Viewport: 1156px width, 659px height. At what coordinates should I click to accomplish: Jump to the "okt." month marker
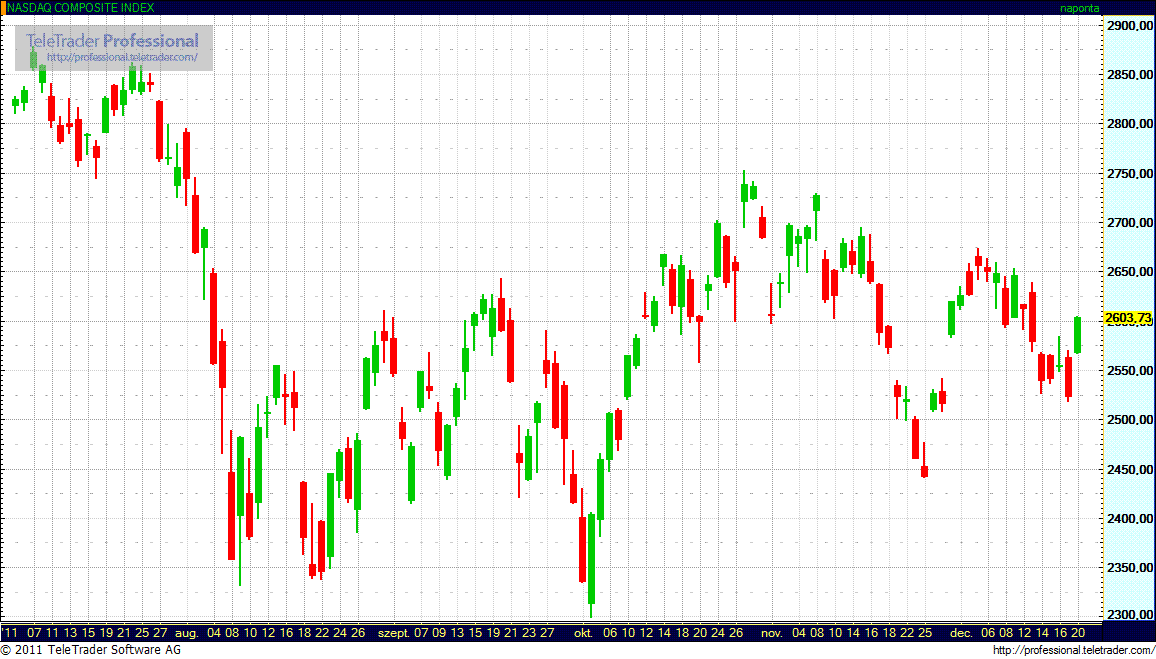584,633
